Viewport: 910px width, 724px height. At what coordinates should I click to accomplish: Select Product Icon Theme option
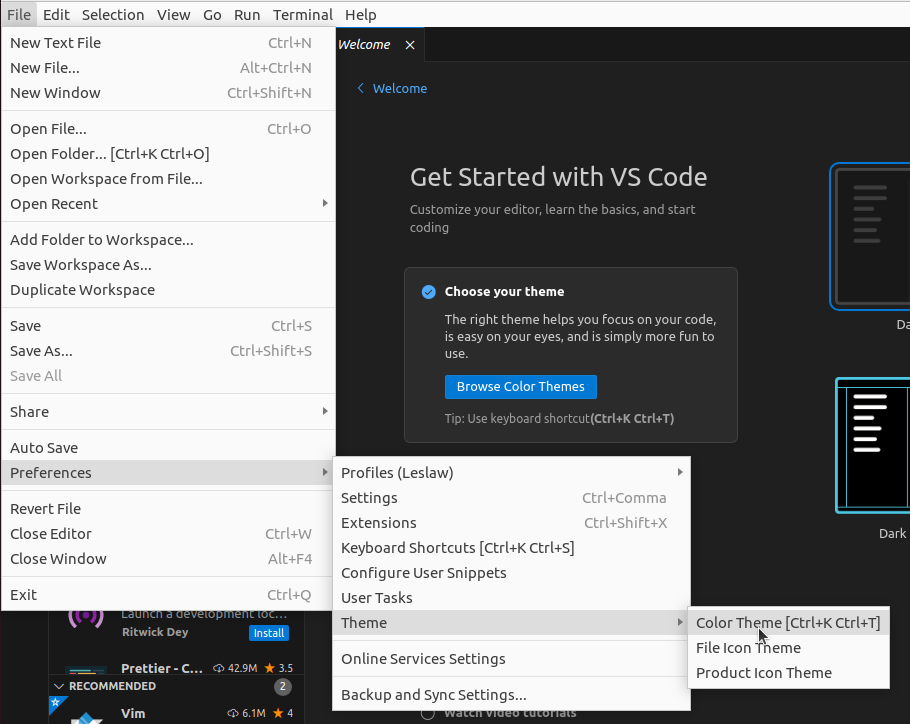[x=788, y=672]
